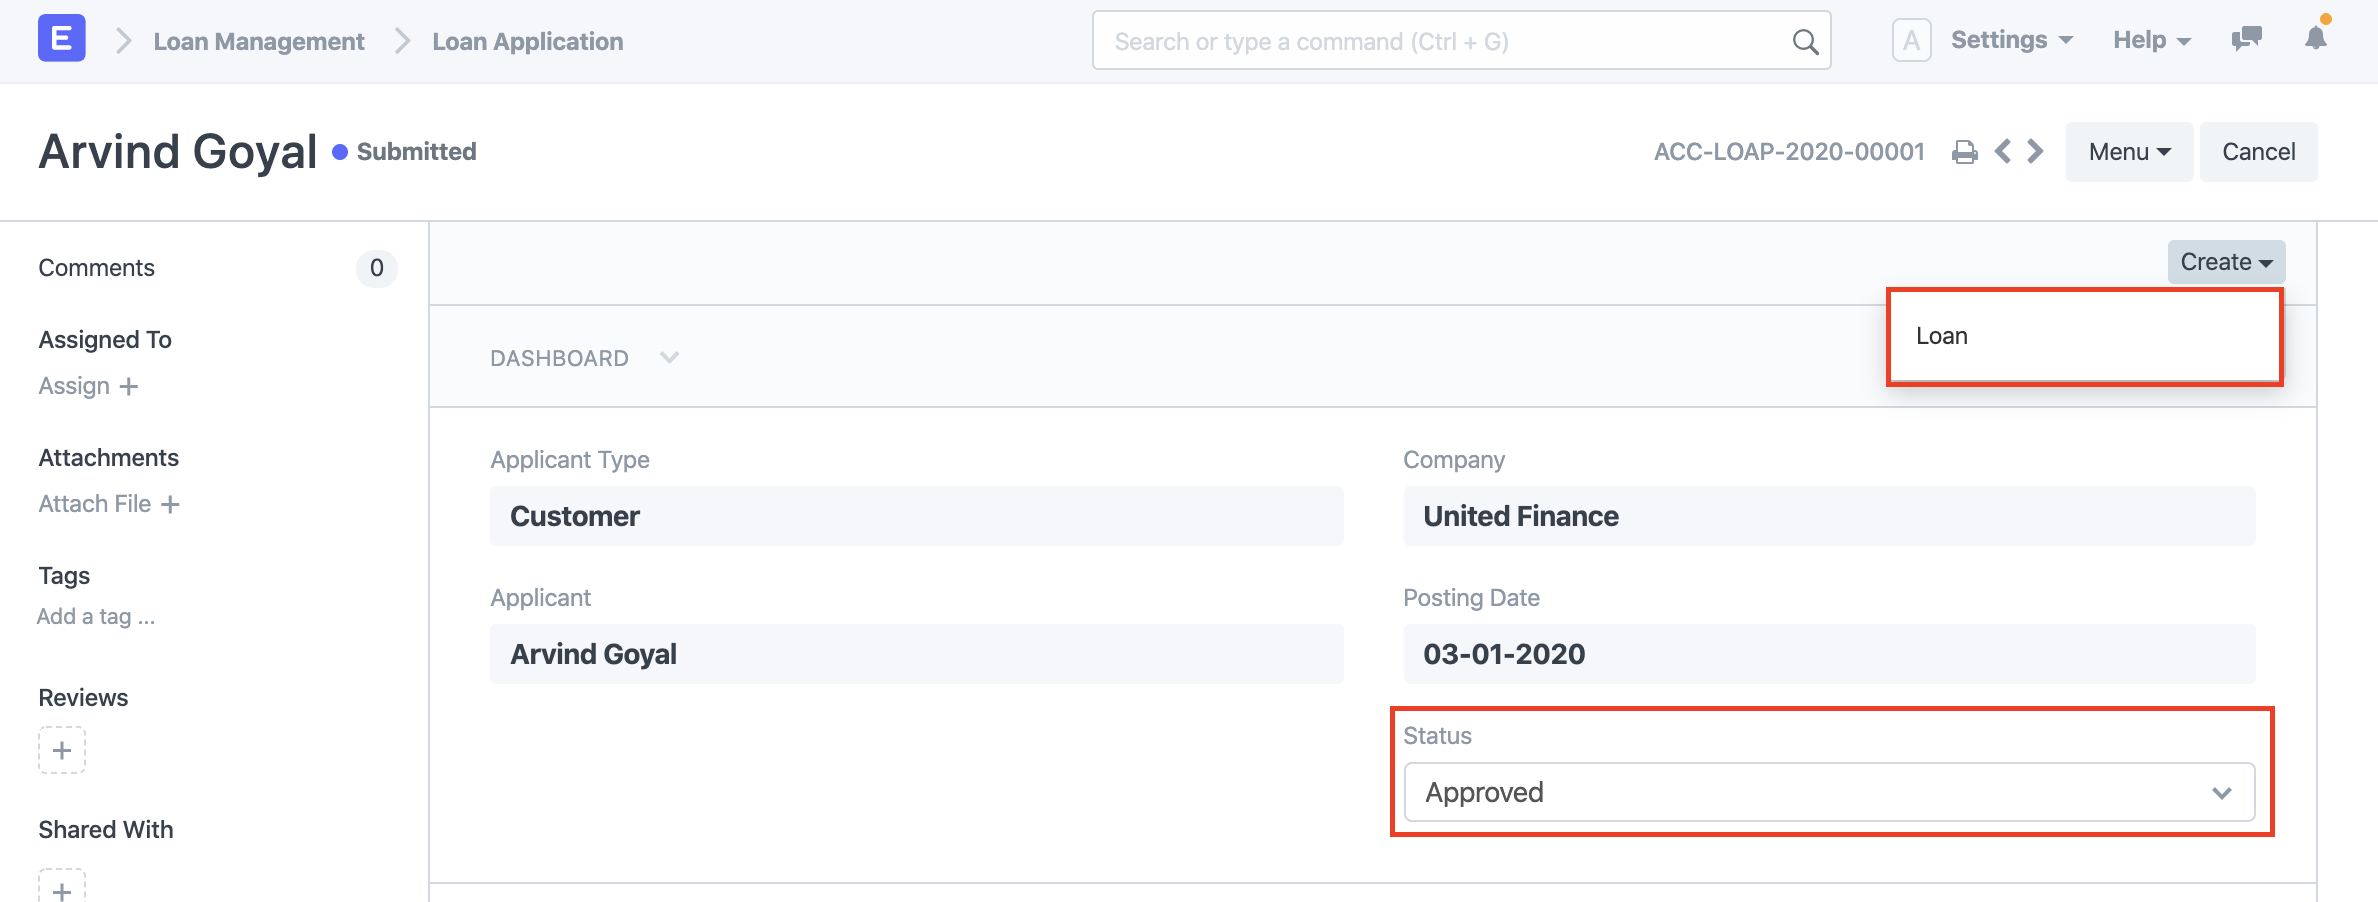Add a review with plus box

click(x=62, y=750)
